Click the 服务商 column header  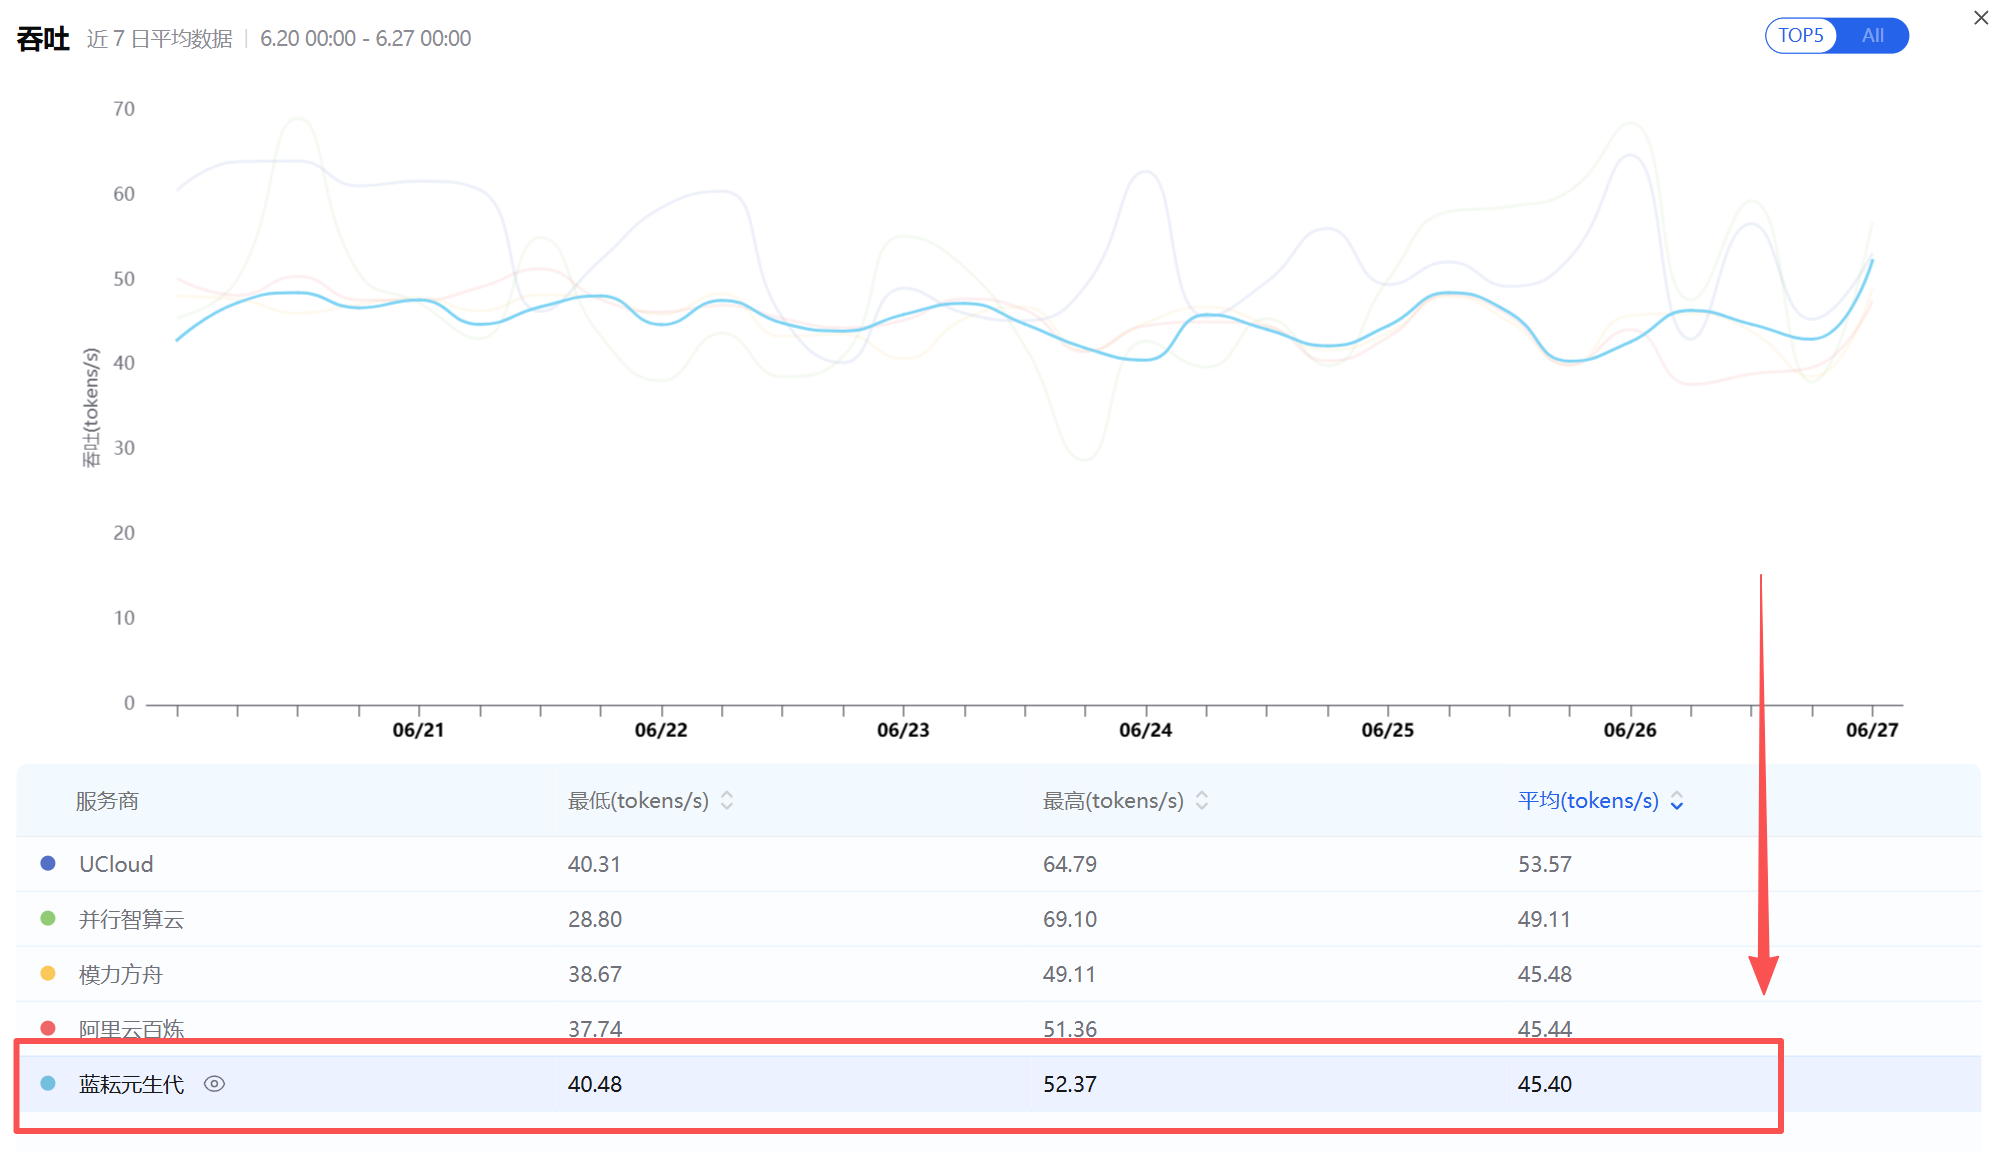[x=107, y=801]
